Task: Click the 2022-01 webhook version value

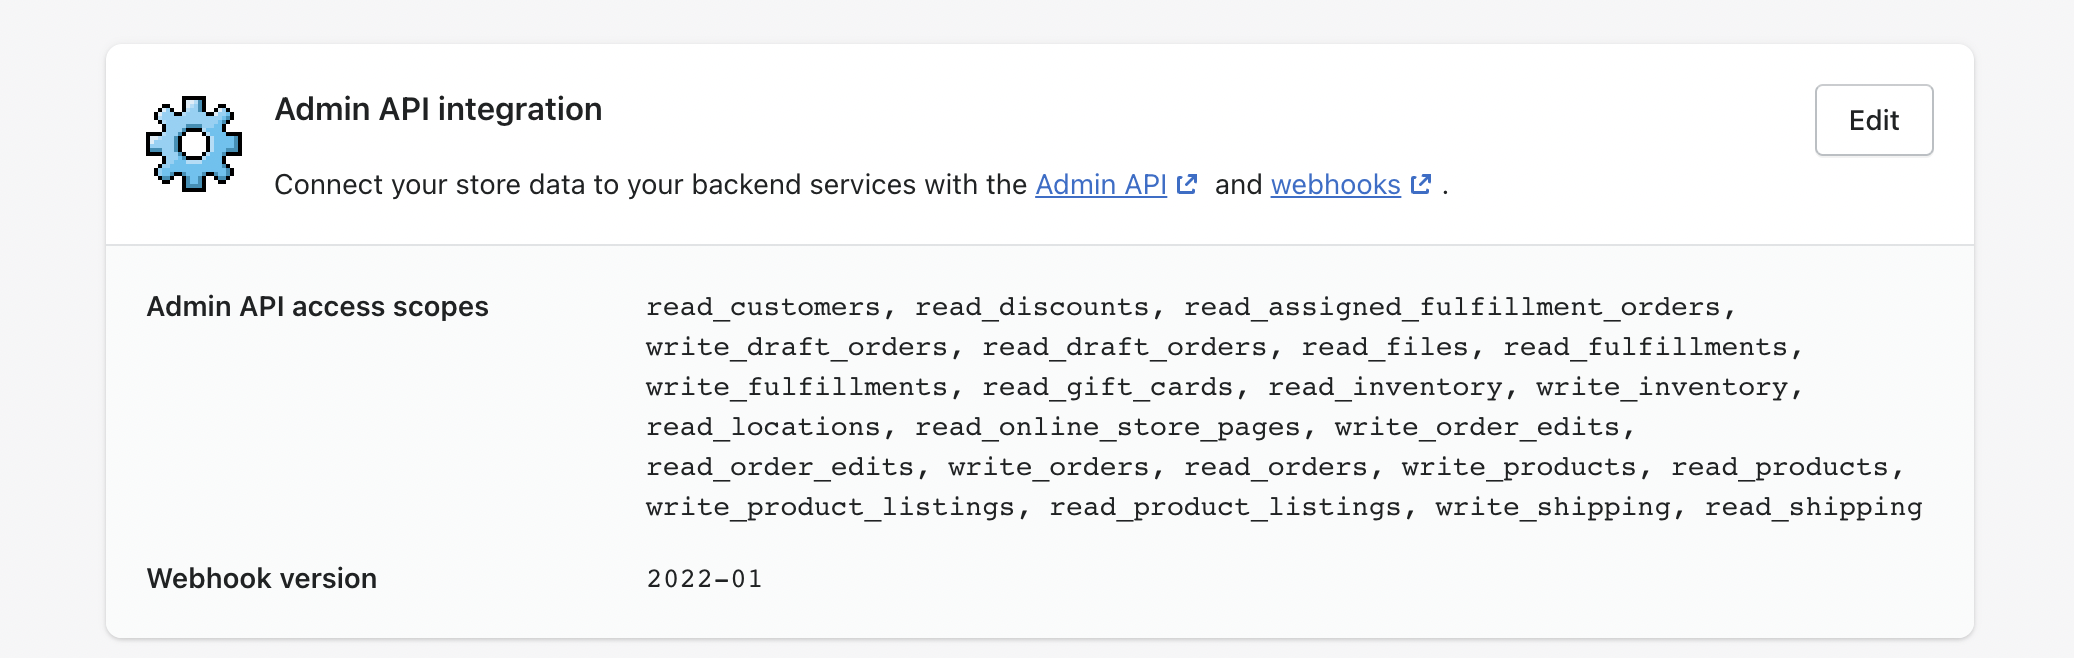Action: [x=704, y=579]
